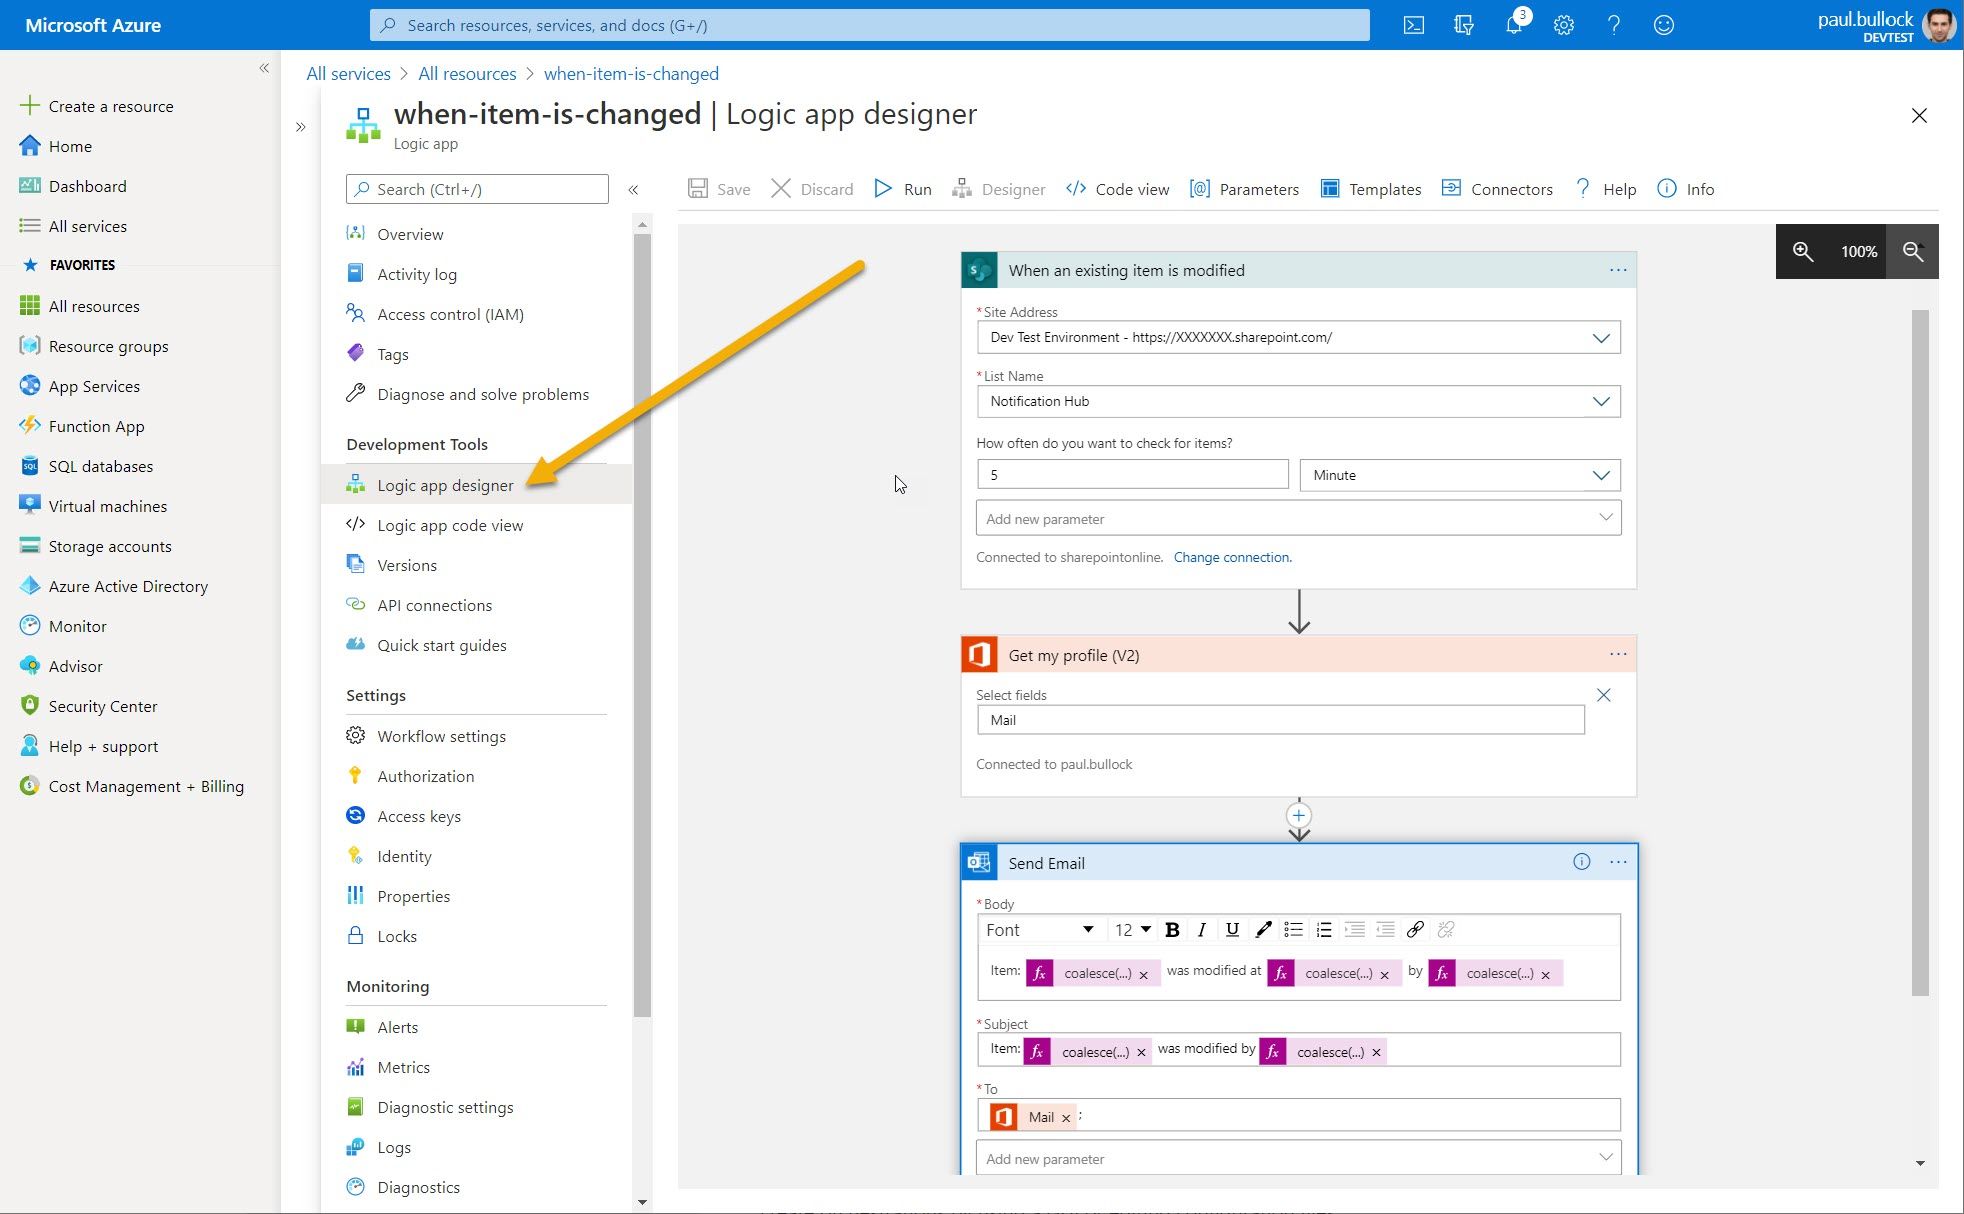Open the notifications bell icon
This screenshot has height=1214, width=1964.
(1514, 25)
